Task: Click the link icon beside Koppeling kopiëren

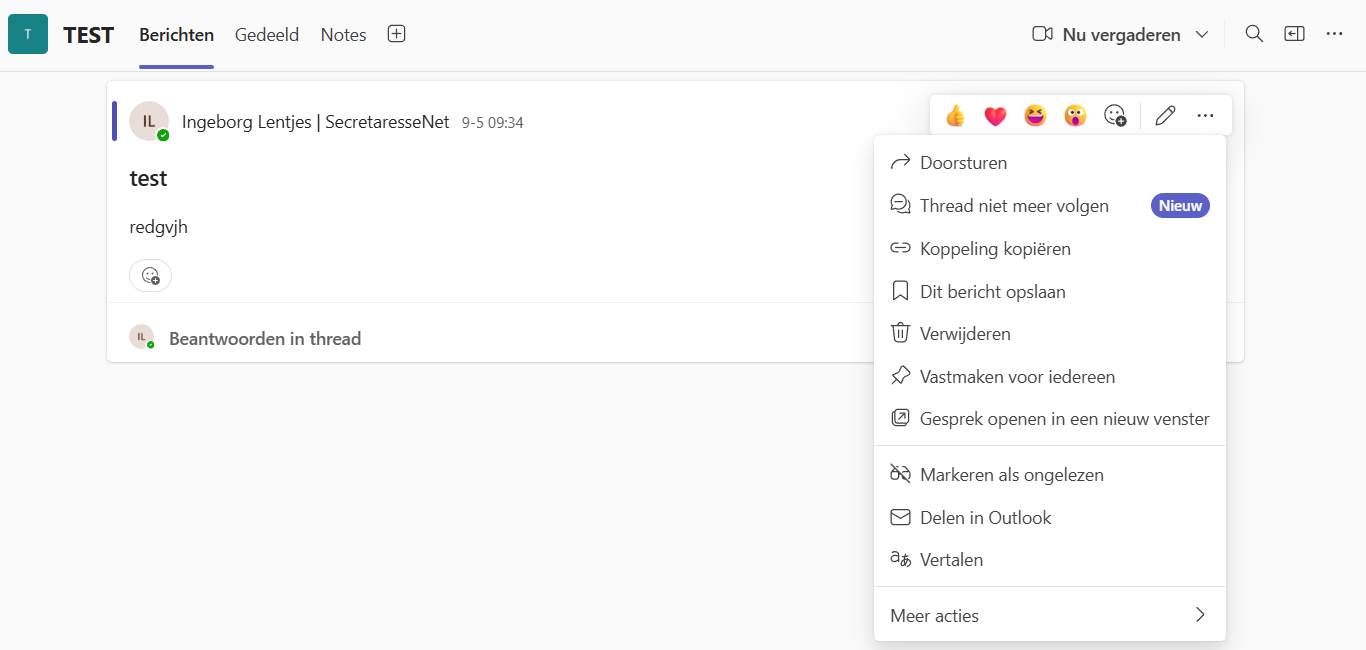Action: click(x=900, y=248)
